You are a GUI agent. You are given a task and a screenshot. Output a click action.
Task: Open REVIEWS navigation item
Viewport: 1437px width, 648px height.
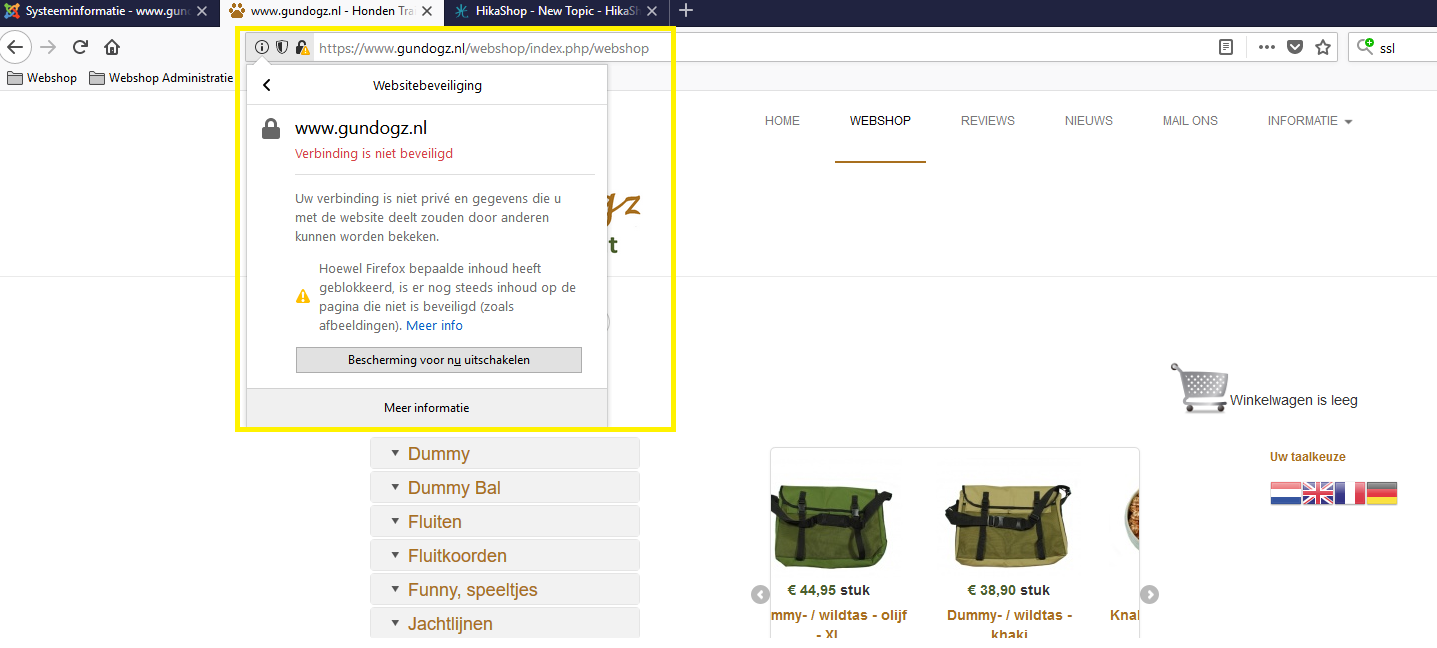(988, 121)
